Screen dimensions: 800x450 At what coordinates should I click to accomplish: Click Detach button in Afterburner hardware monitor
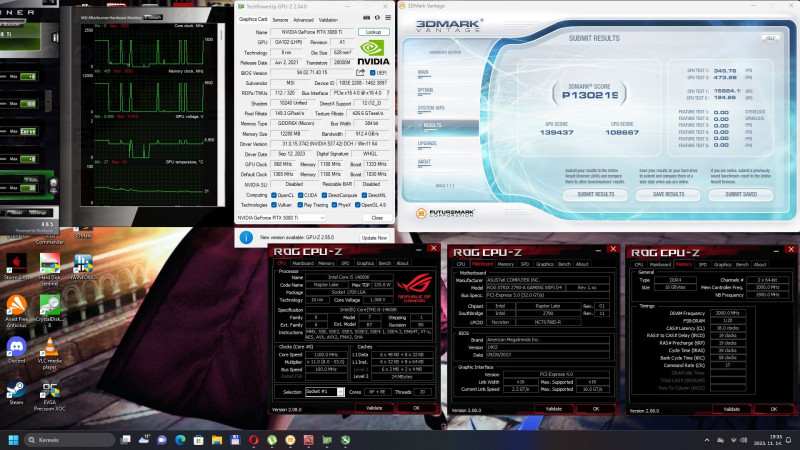pos(153,17)
